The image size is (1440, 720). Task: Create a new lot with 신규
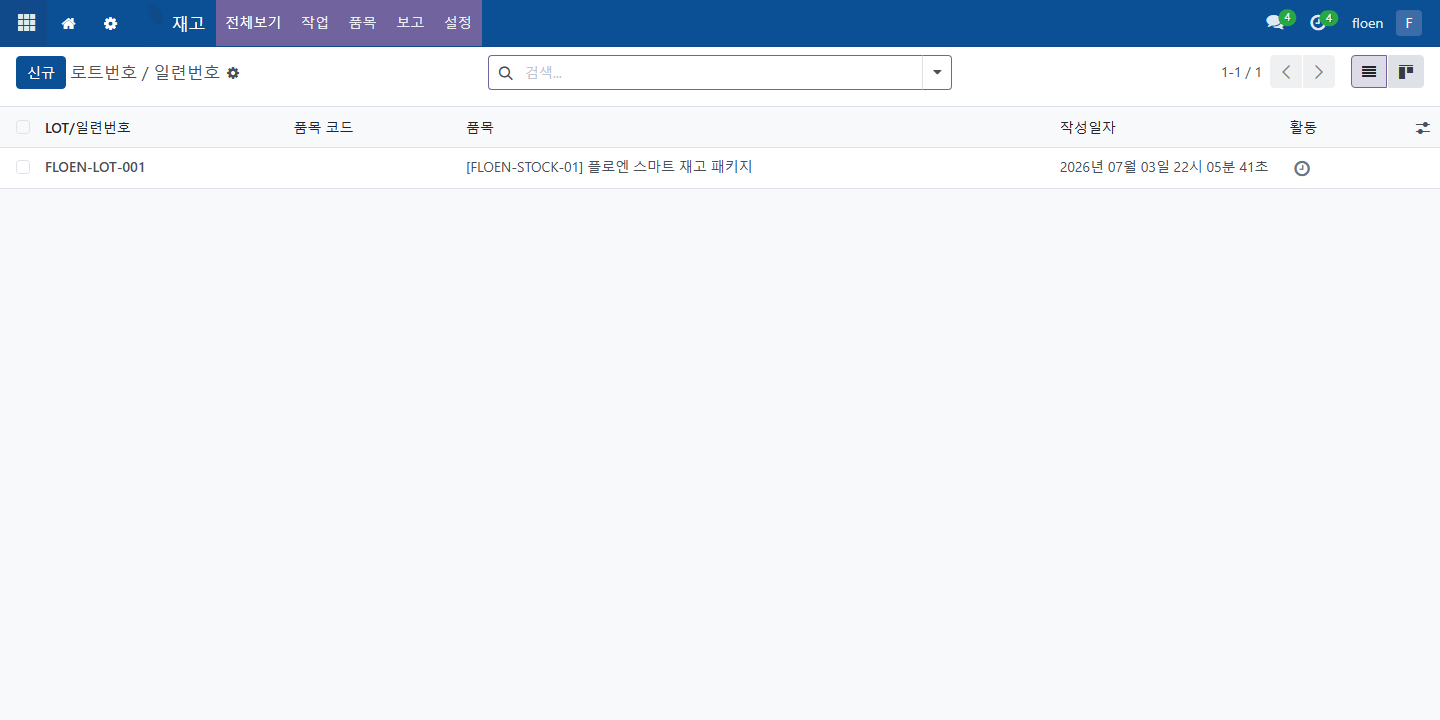pos(41,72)
